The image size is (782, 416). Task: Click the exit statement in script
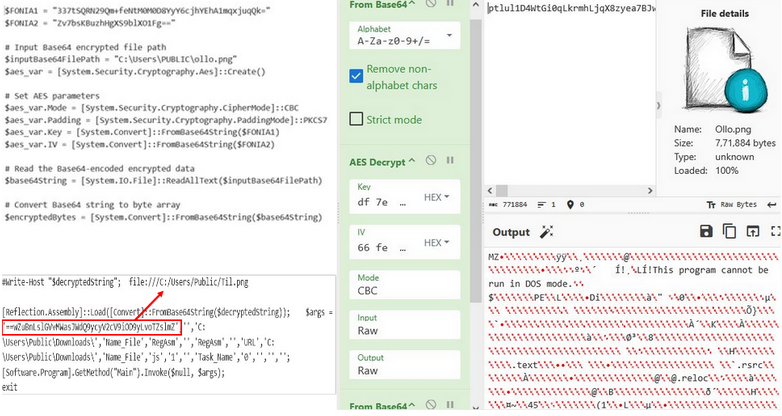coord(9,387)
